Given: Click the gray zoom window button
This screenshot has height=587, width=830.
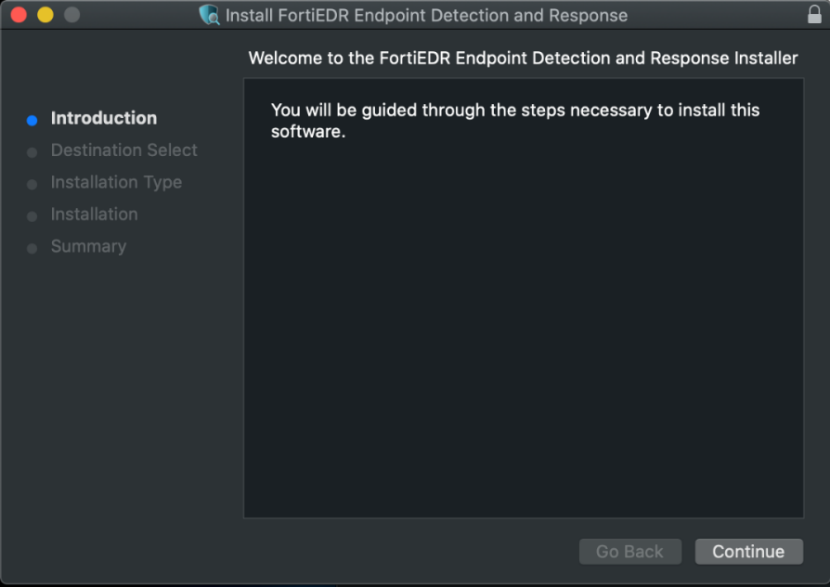Looking at the screenshot, I should (x=71, y=15).
